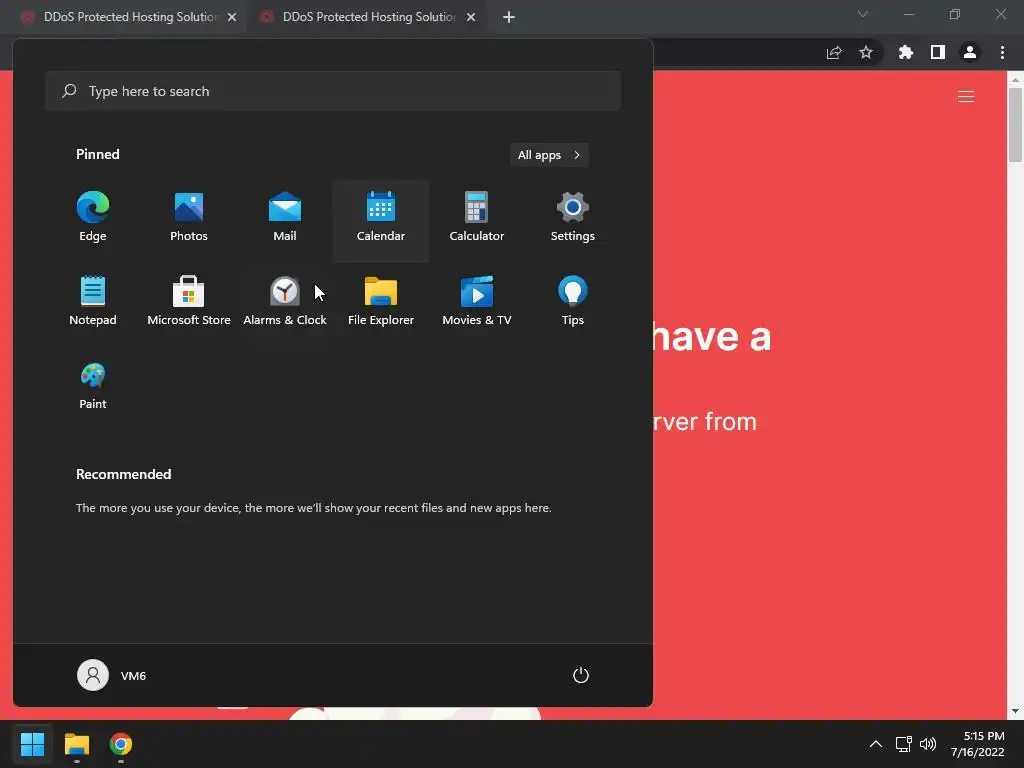Image resolution: width=1024 pixels, height=768 pixels.
Task: Open Chrome extensions puzzle icon
Action: [x=906, y=52]
